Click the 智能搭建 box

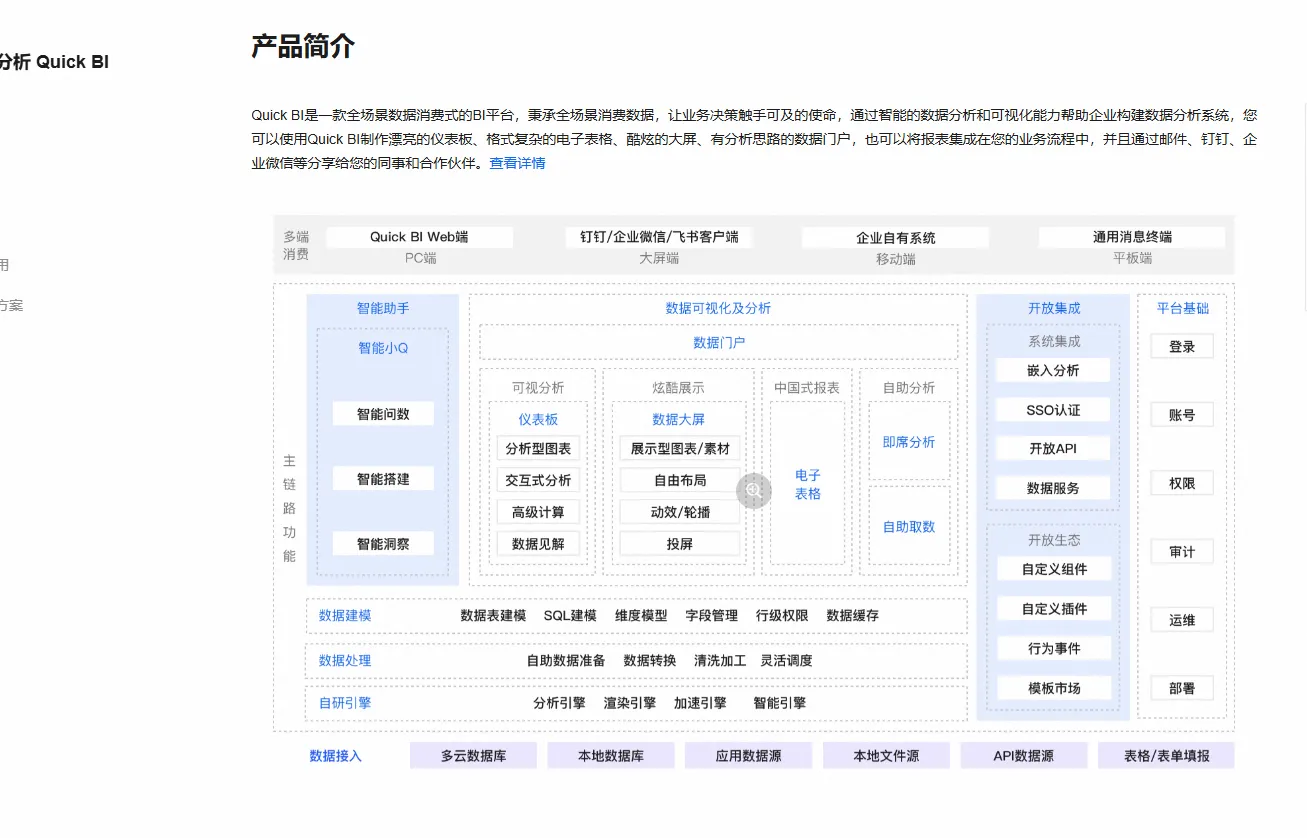pos(383,479)
